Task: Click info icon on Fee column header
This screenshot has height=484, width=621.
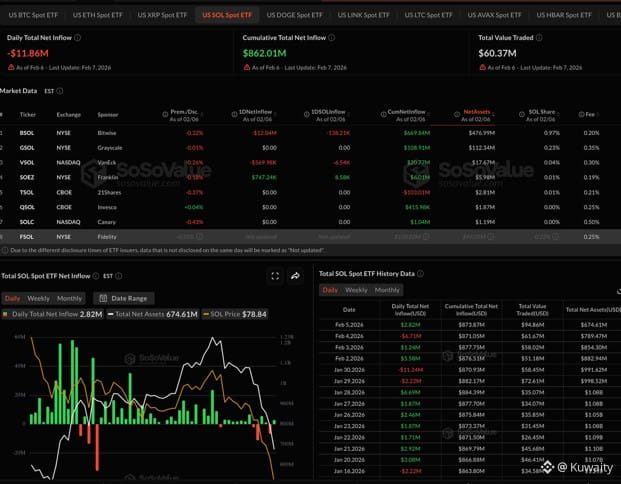Action: pyautogui.click(x=581, y=115)
